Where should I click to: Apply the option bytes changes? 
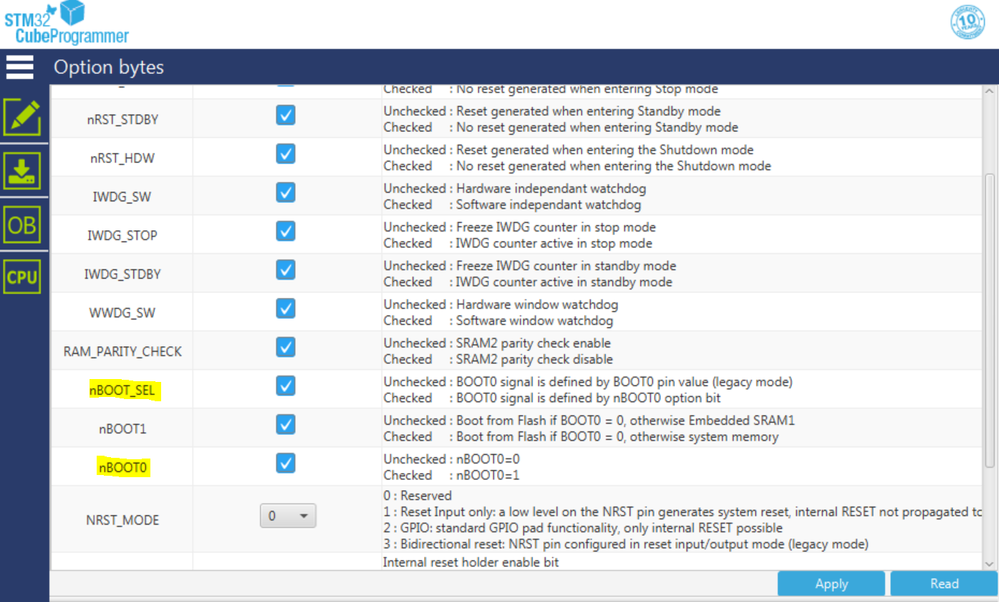[x=831, y=584]
